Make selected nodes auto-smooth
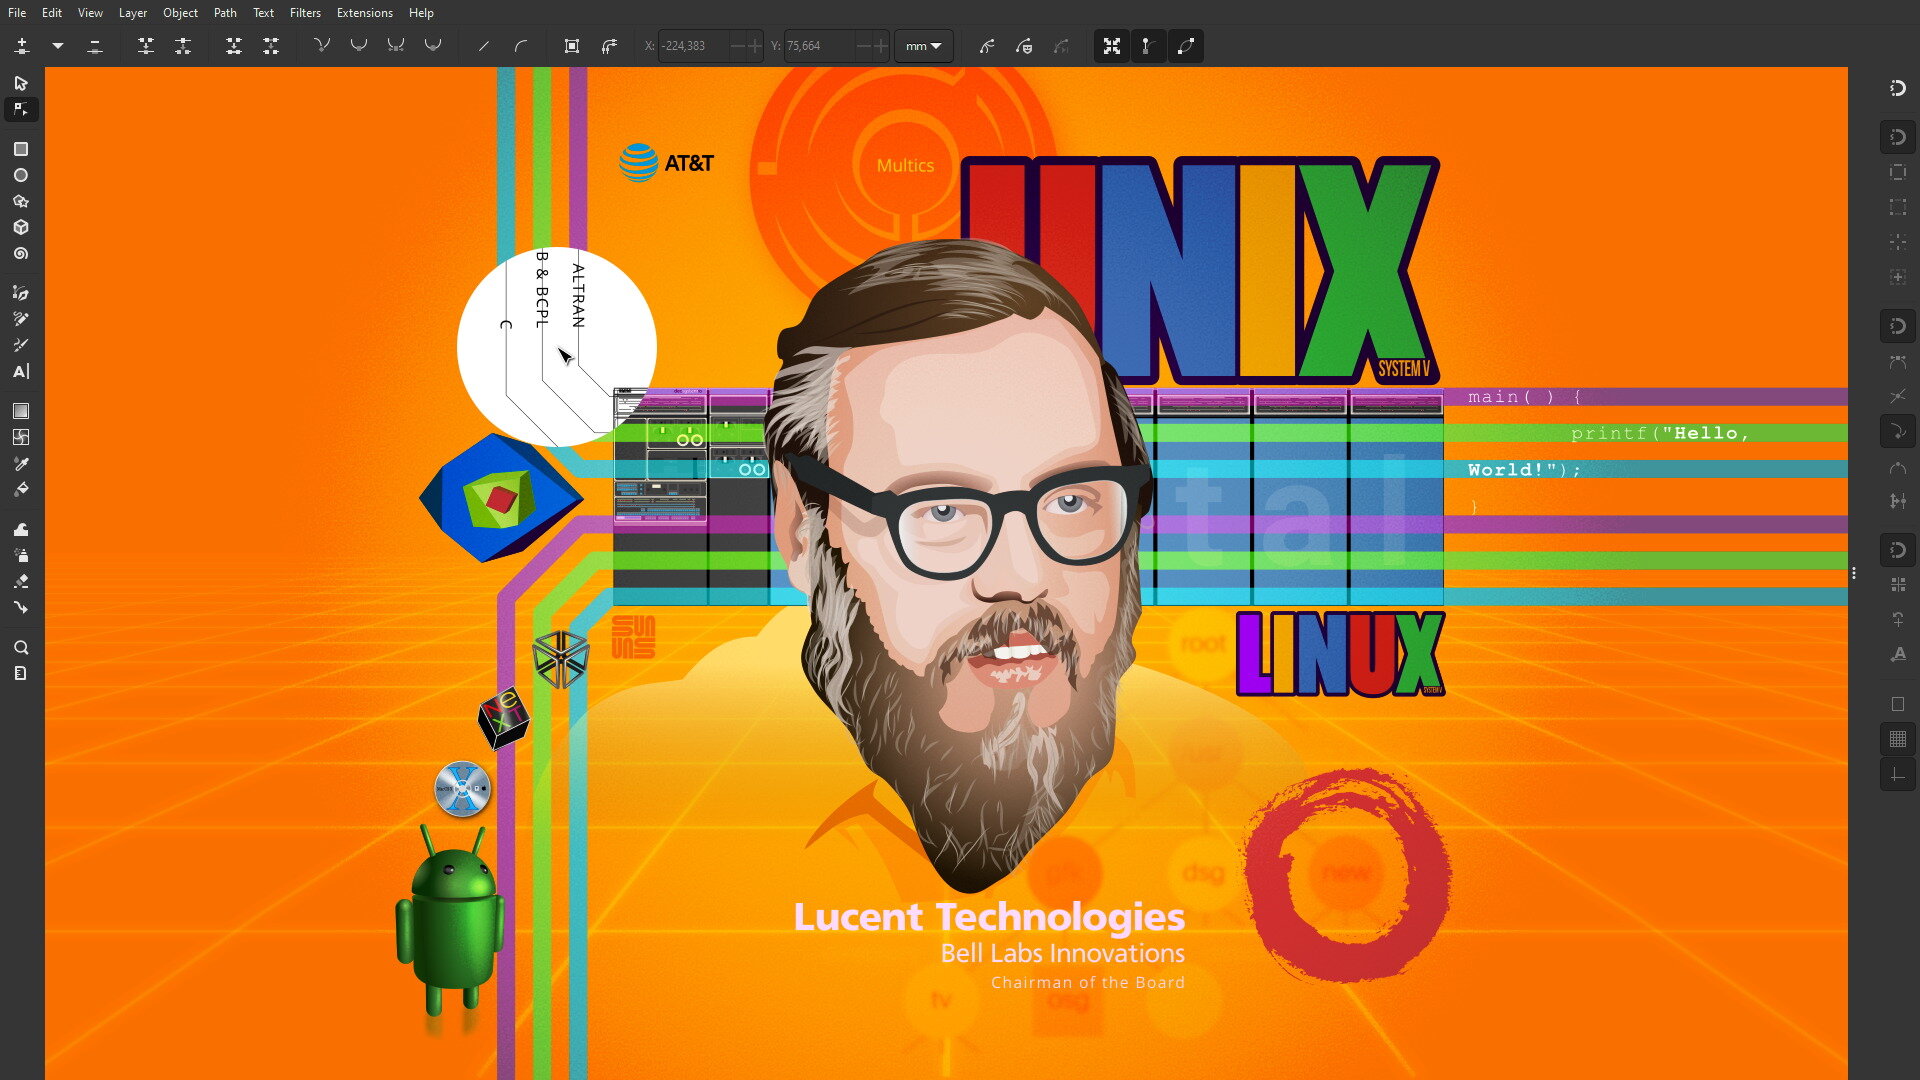This screenshot has width=1920, height=1080. click(433, 46)
